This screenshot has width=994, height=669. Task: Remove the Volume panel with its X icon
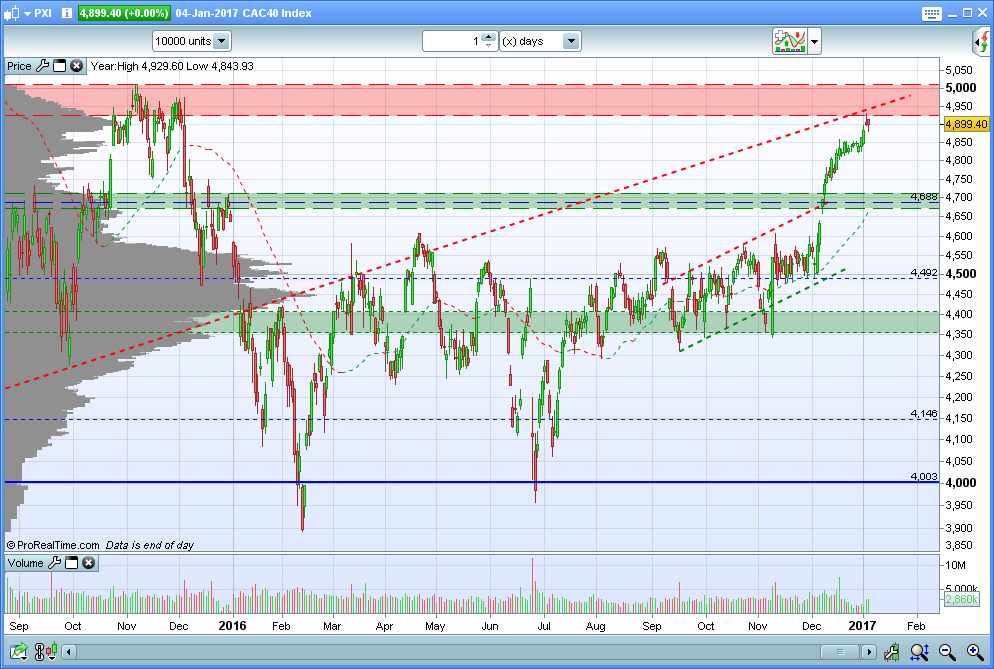(89, 562)
